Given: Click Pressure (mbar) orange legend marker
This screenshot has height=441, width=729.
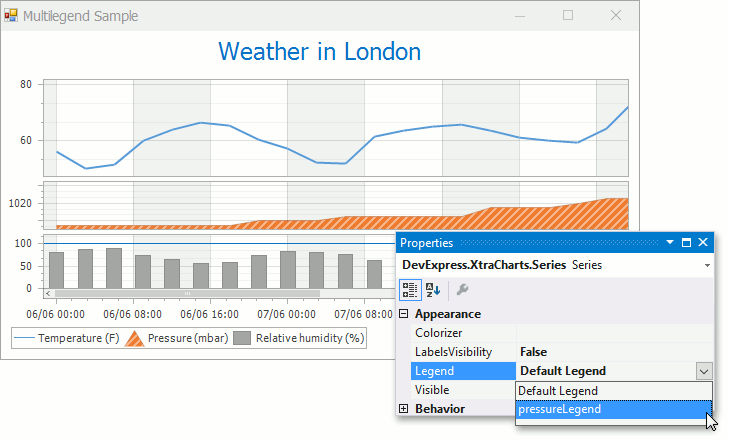Looking at the screenshot, I should click(134, 338).
